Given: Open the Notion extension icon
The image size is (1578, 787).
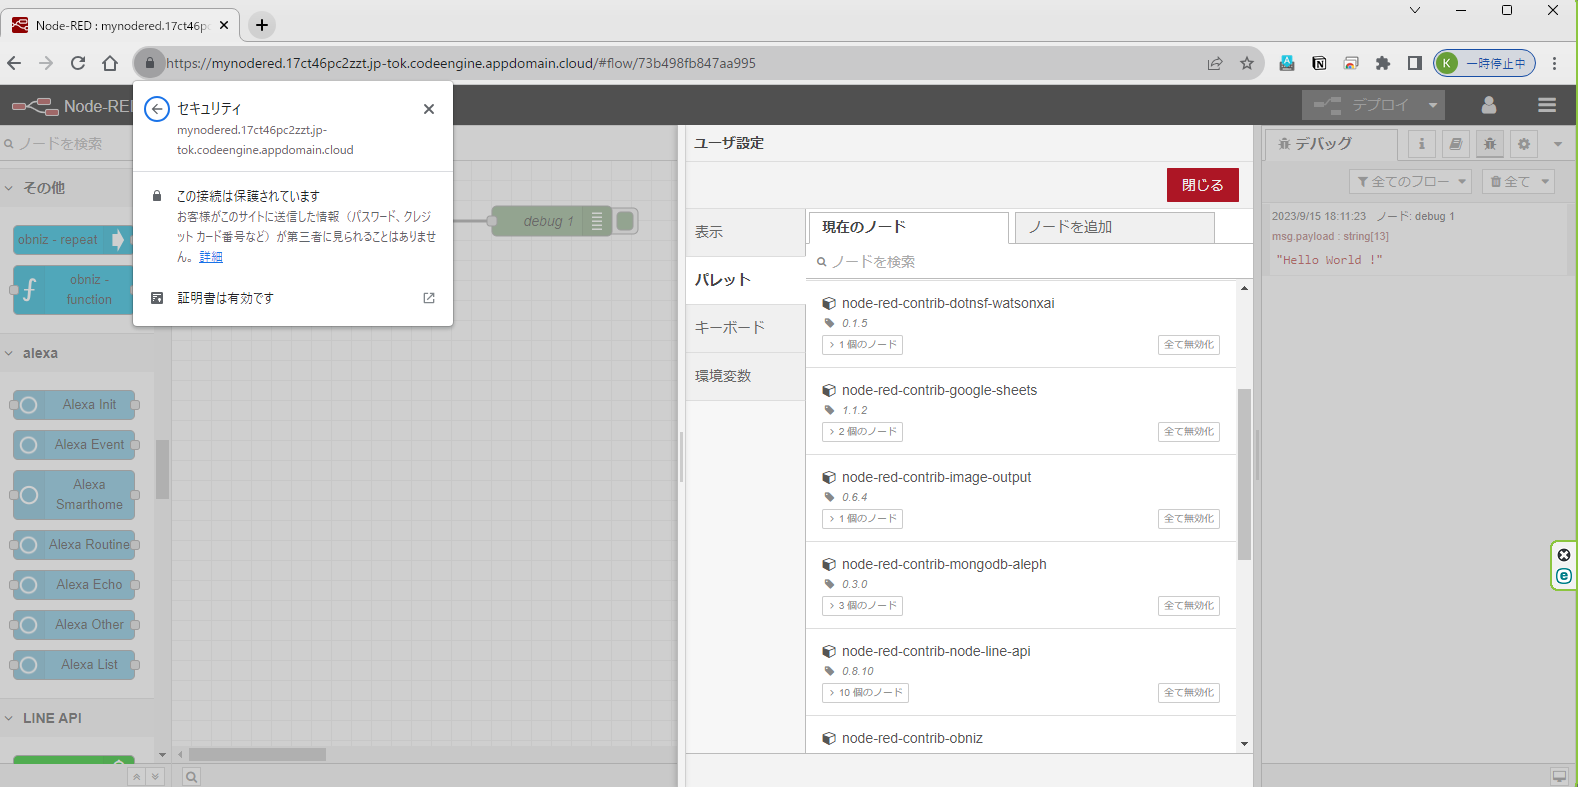Looking at the screenshot, I should [x=1319, y=63].
